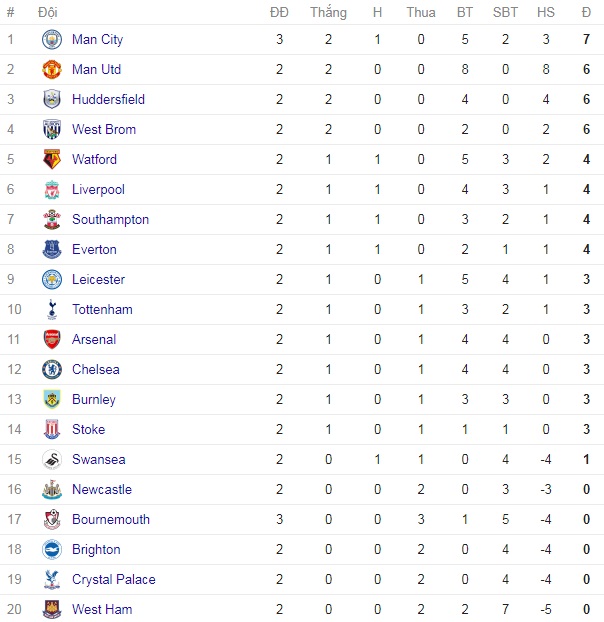Image resolution: width=604 pixels, height=622 pixels.
Task: Click the Crystal Palace club crest
Action: tap(52, 580)
